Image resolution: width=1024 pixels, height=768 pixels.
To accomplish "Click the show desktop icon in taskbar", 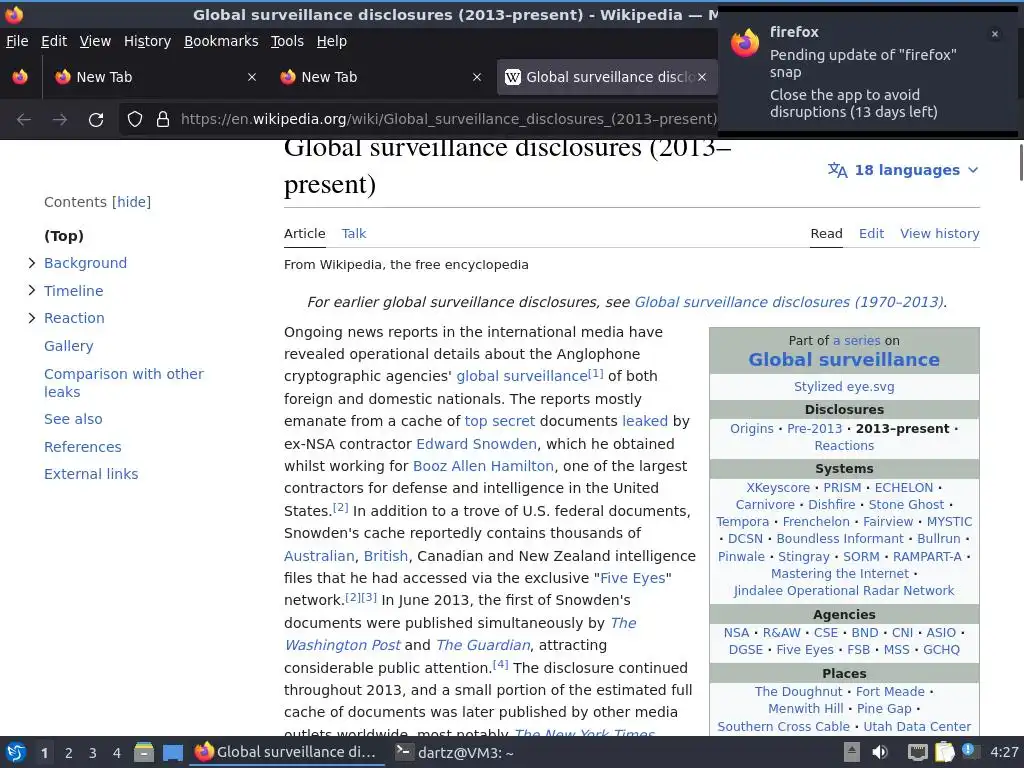I will pos(172,752).
